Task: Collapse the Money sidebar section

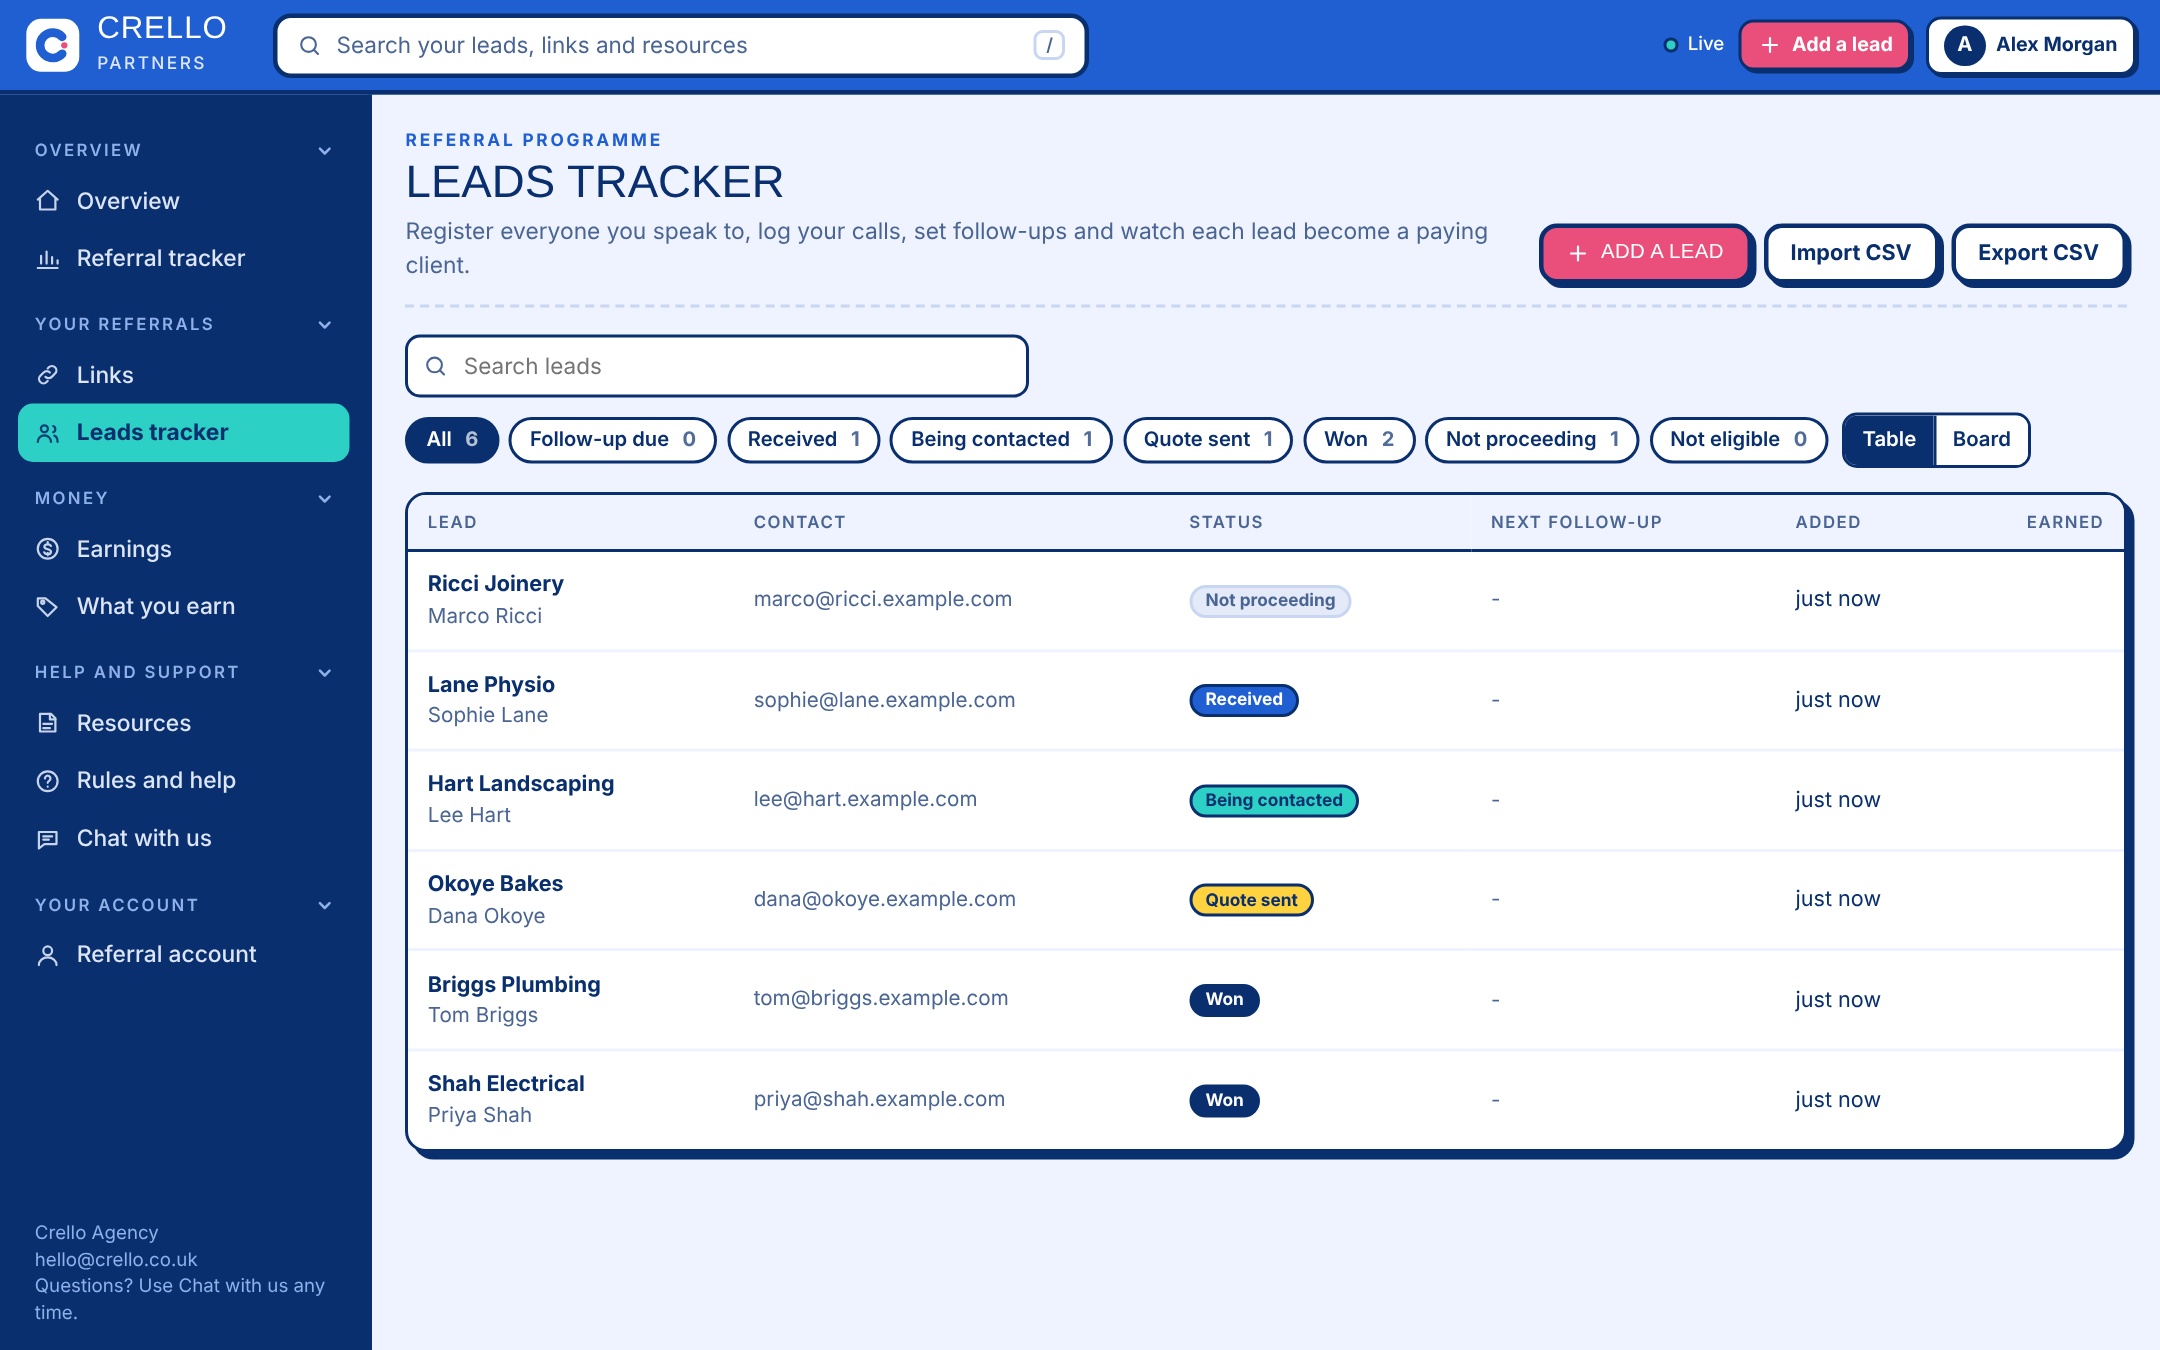Action: pos(325,499)
